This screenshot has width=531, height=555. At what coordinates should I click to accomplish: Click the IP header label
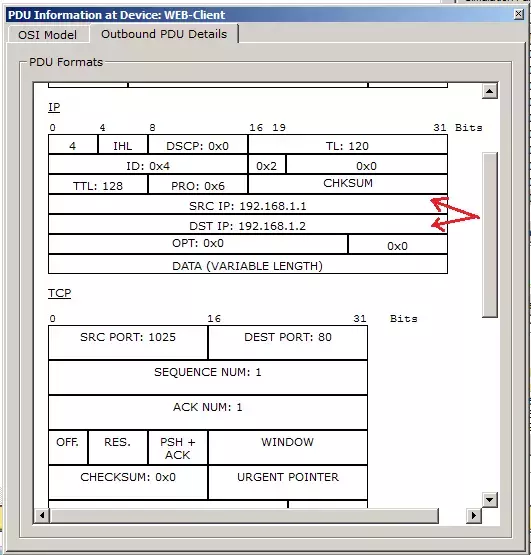54,107
